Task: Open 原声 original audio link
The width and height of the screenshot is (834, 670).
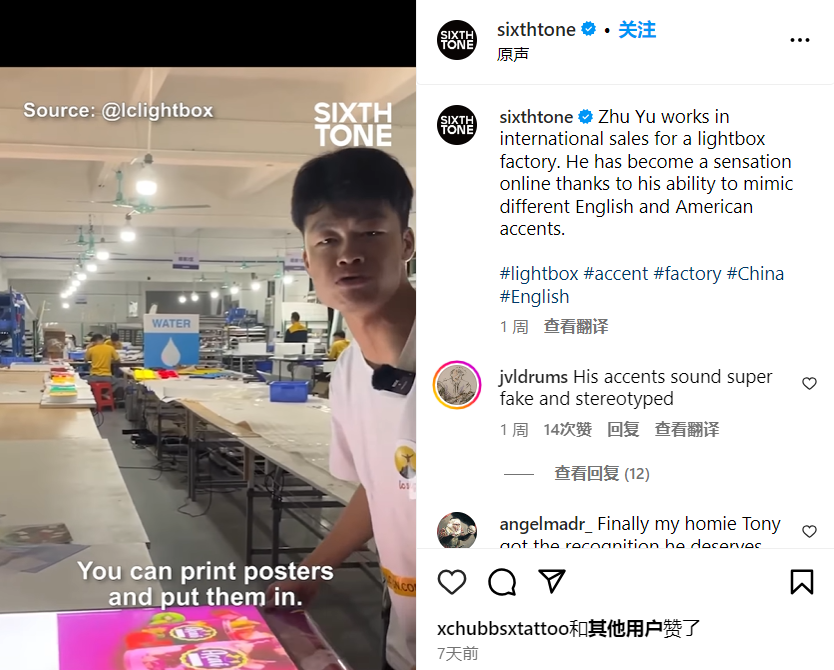Action: tap(513, 54)
